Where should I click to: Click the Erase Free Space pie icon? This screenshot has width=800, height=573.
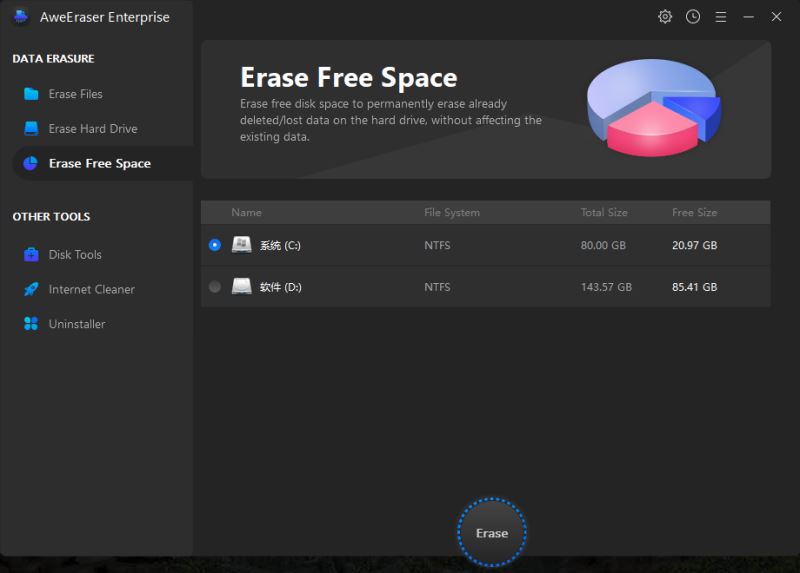pyautogui.click(x=31, y=163)
